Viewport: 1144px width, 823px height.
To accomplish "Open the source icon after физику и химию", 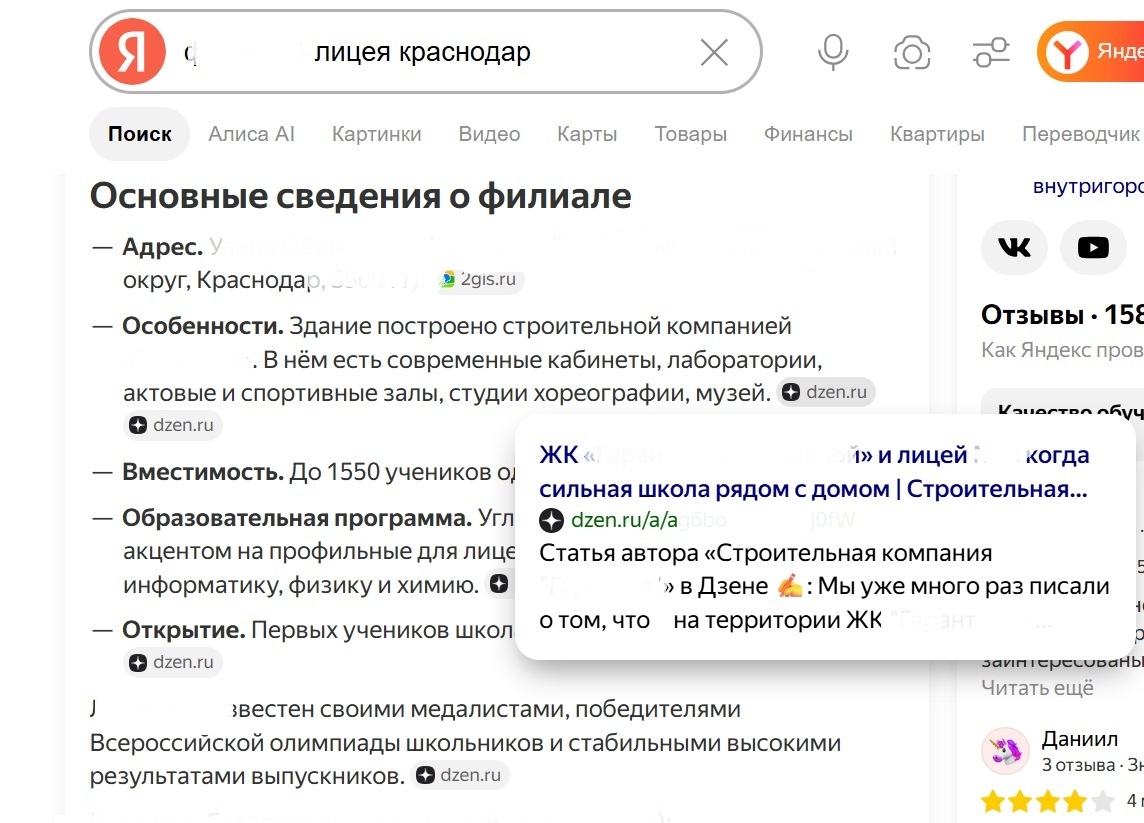I will [x=499, y=584].
